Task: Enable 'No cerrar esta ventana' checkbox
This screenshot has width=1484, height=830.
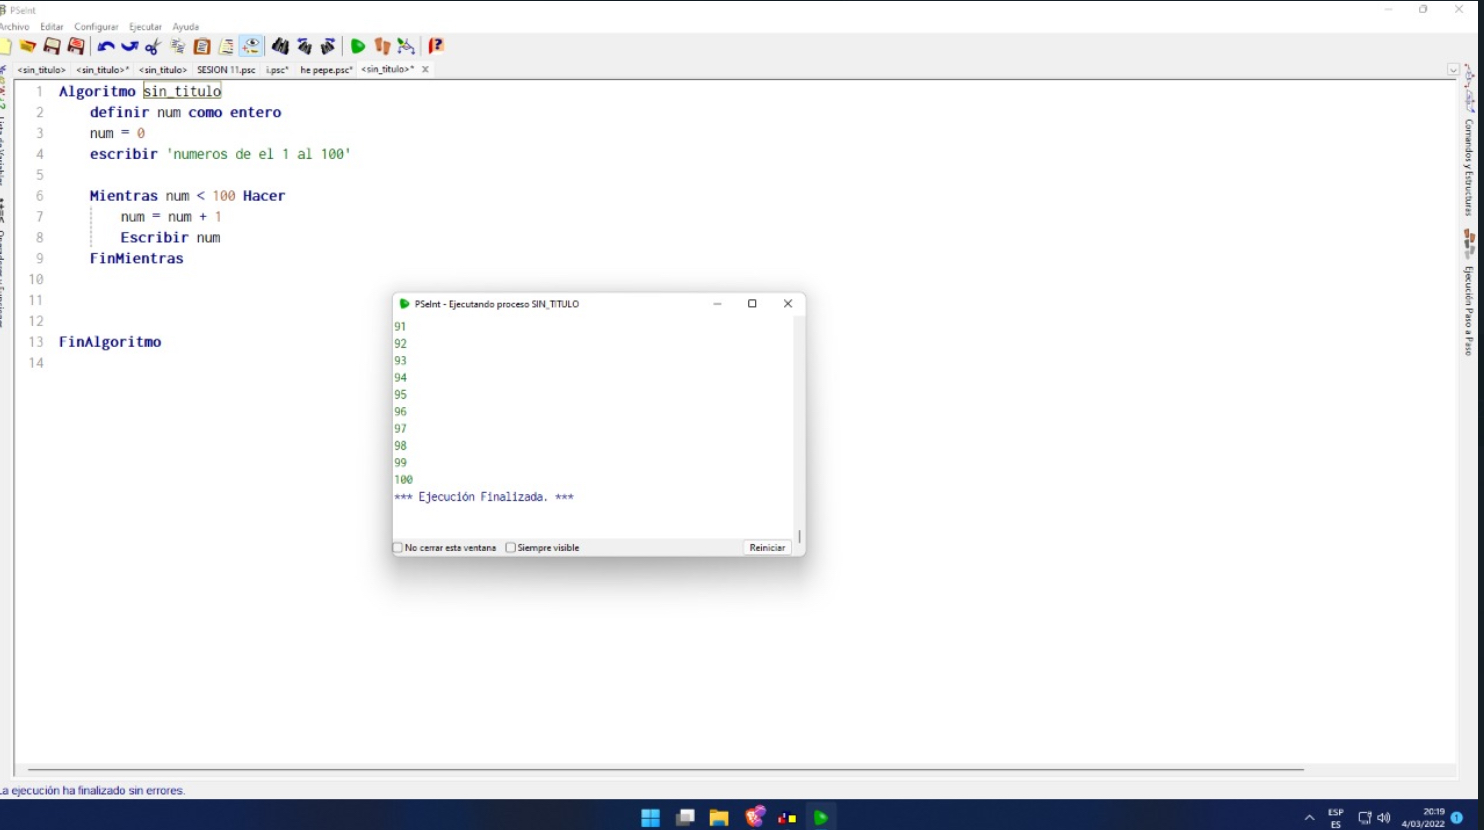Action: tap(398, 548)
